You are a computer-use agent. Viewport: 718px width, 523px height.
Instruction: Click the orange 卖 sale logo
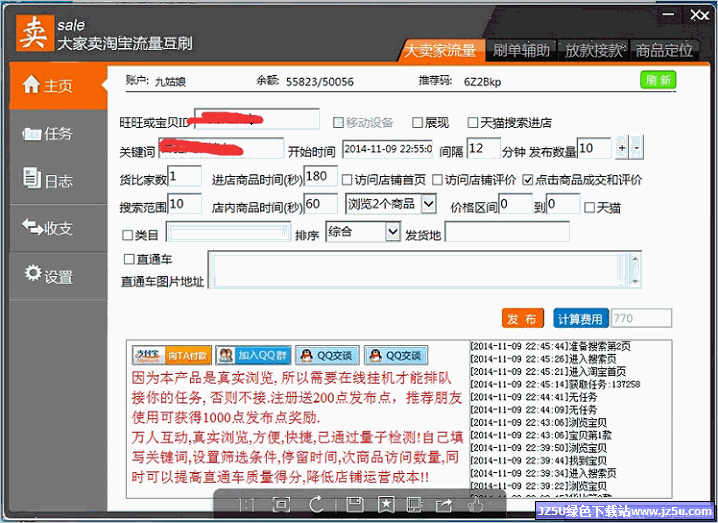(34, 33)
